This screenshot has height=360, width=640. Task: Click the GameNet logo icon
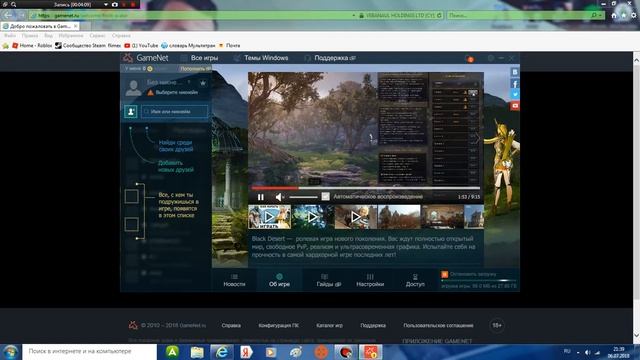pos(128,58)
